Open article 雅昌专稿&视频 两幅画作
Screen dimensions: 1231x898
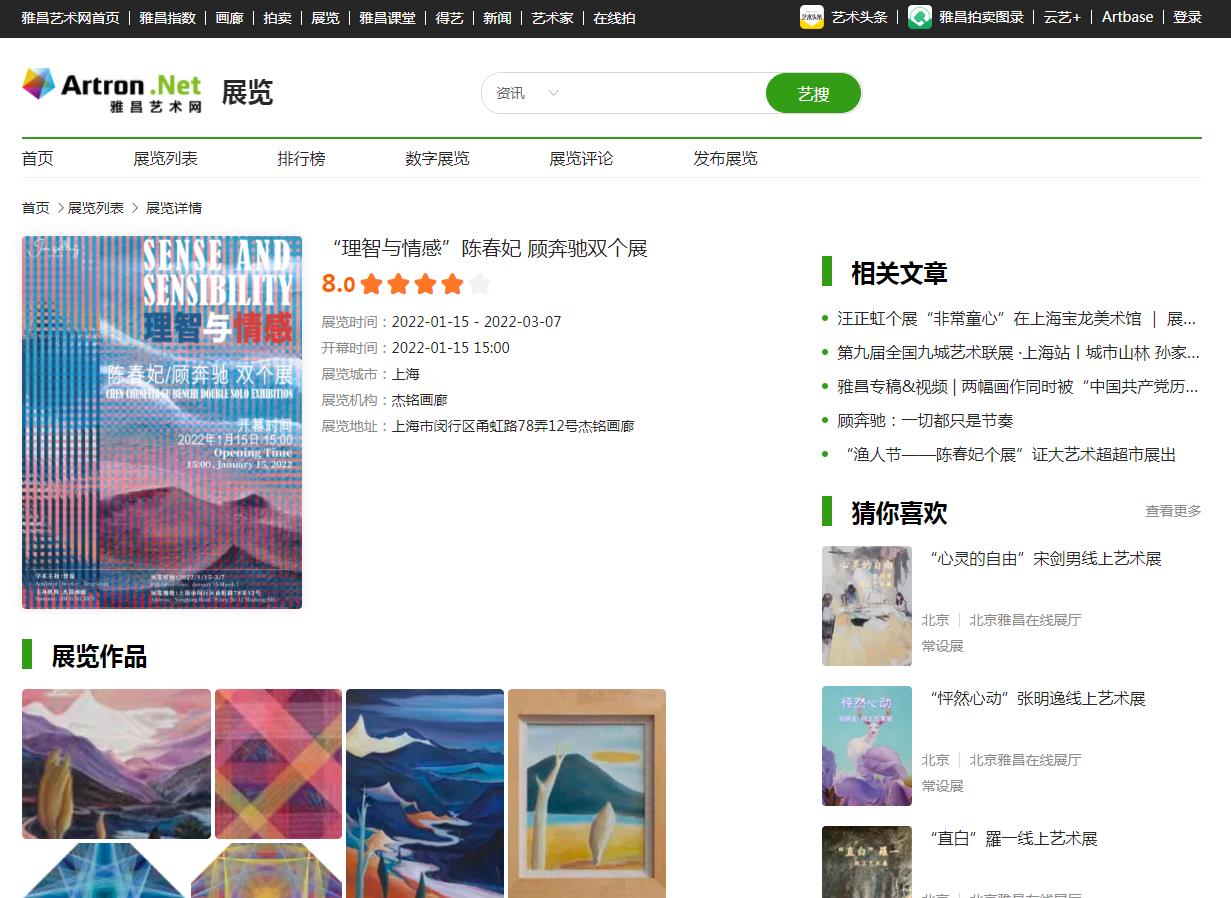(x=1018, y=387)
